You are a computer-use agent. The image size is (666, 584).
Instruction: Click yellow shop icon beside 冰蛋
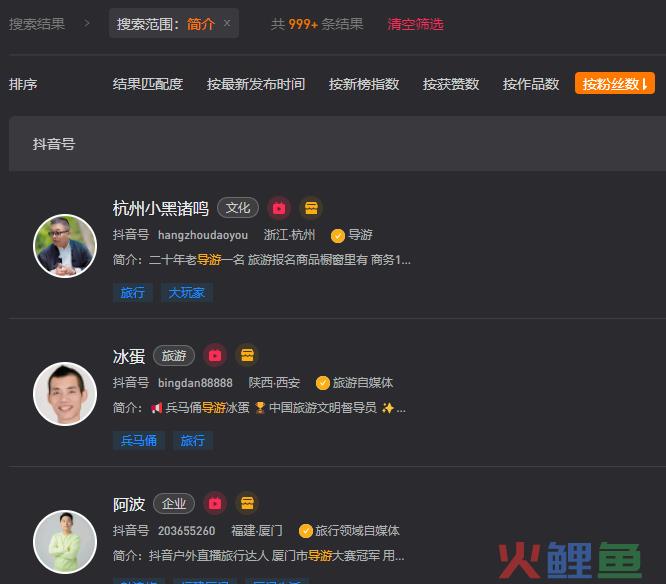click(247, 355)
